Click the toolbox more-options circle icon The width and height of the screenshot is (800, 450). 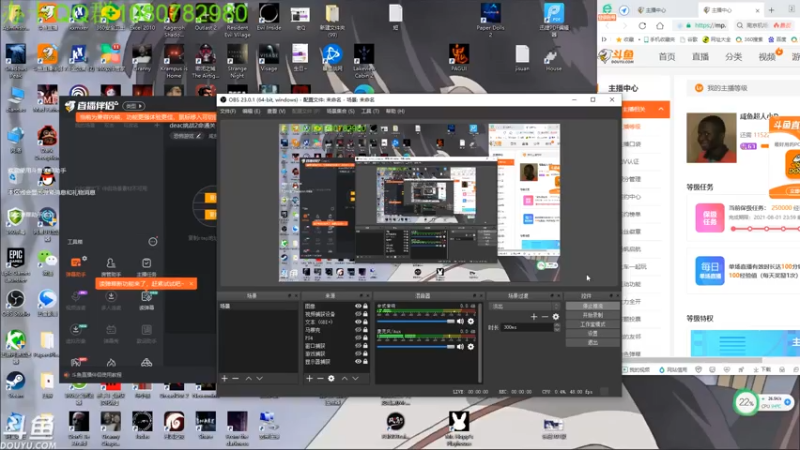[x=153, y=241]
